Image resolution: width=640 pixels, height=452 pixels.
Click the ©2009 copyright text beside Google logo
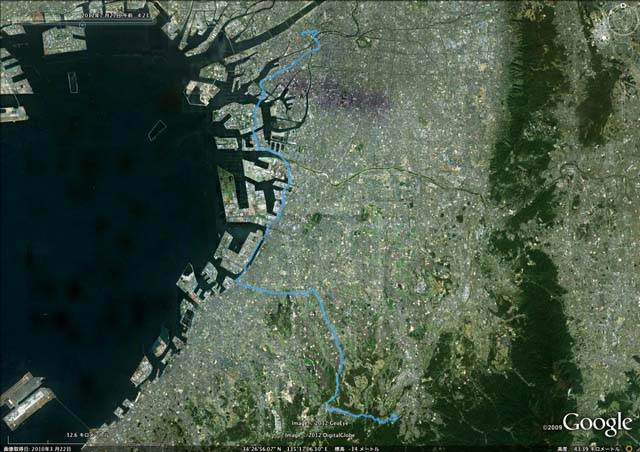(553, 427)
